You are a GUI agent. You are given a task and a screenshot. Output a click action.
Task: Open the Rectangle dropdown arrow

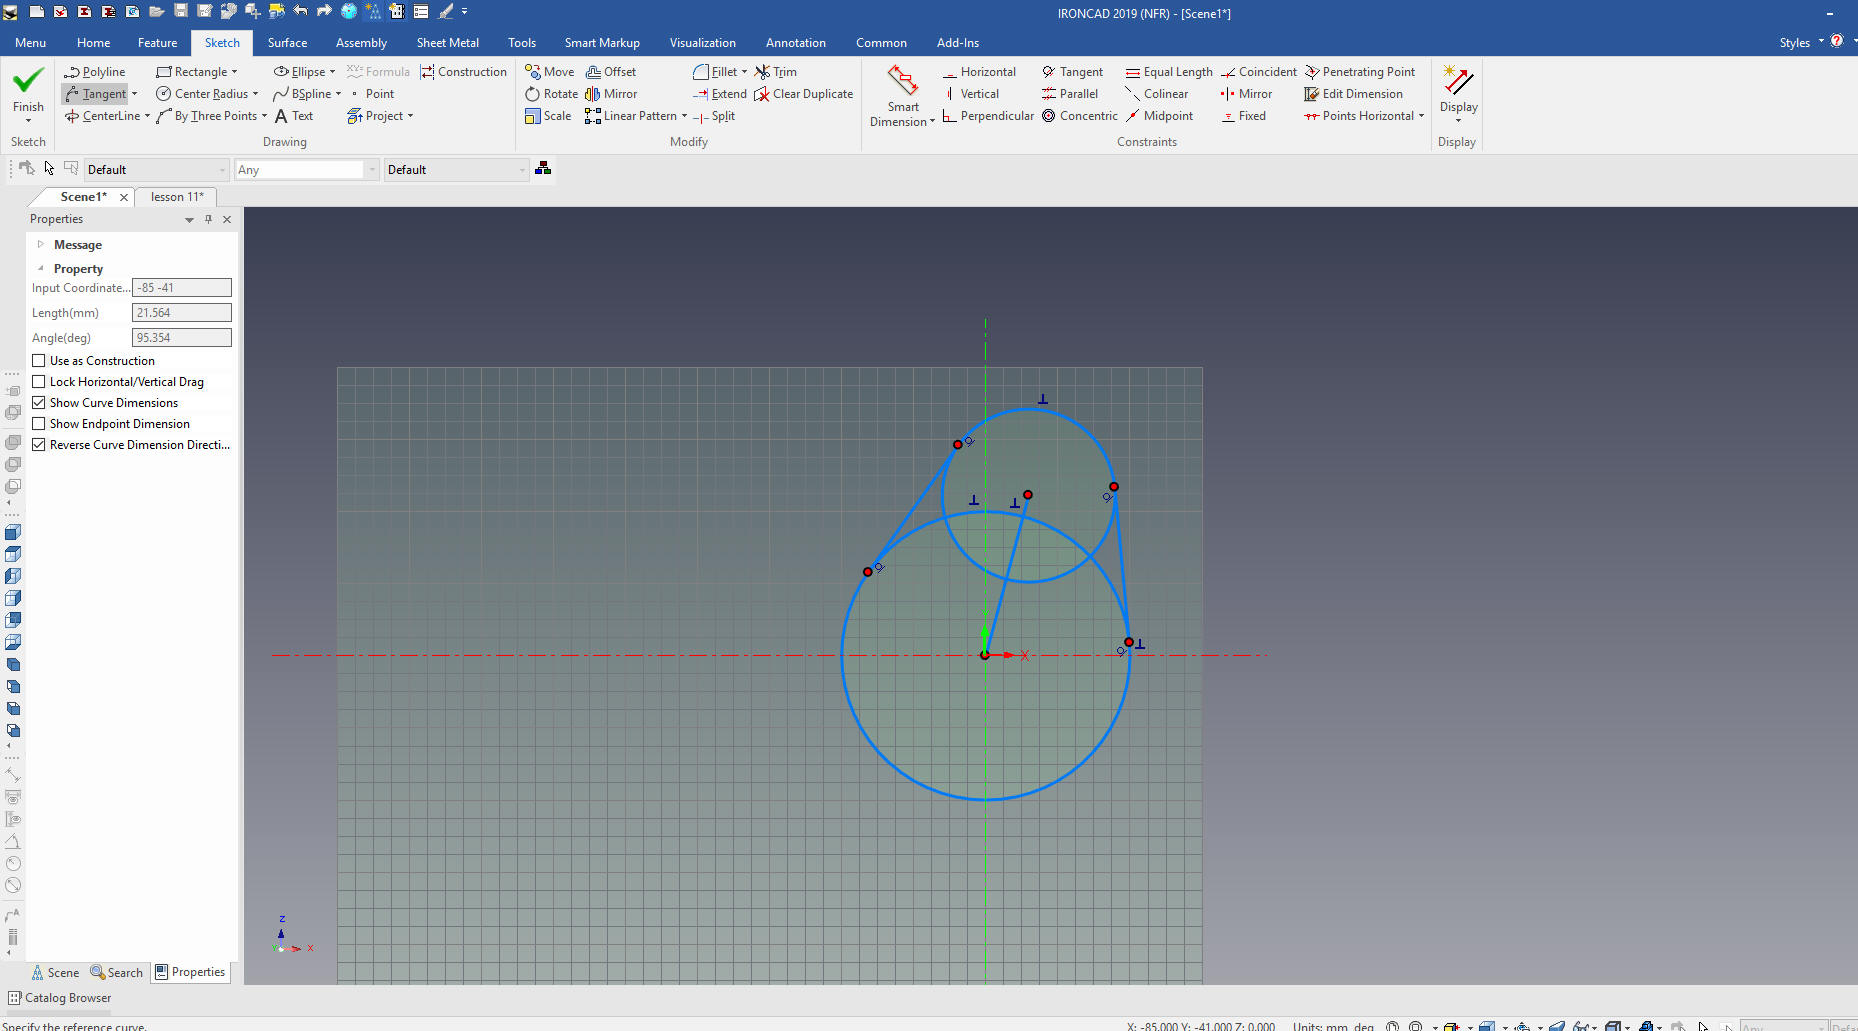[x=235, y=72]
